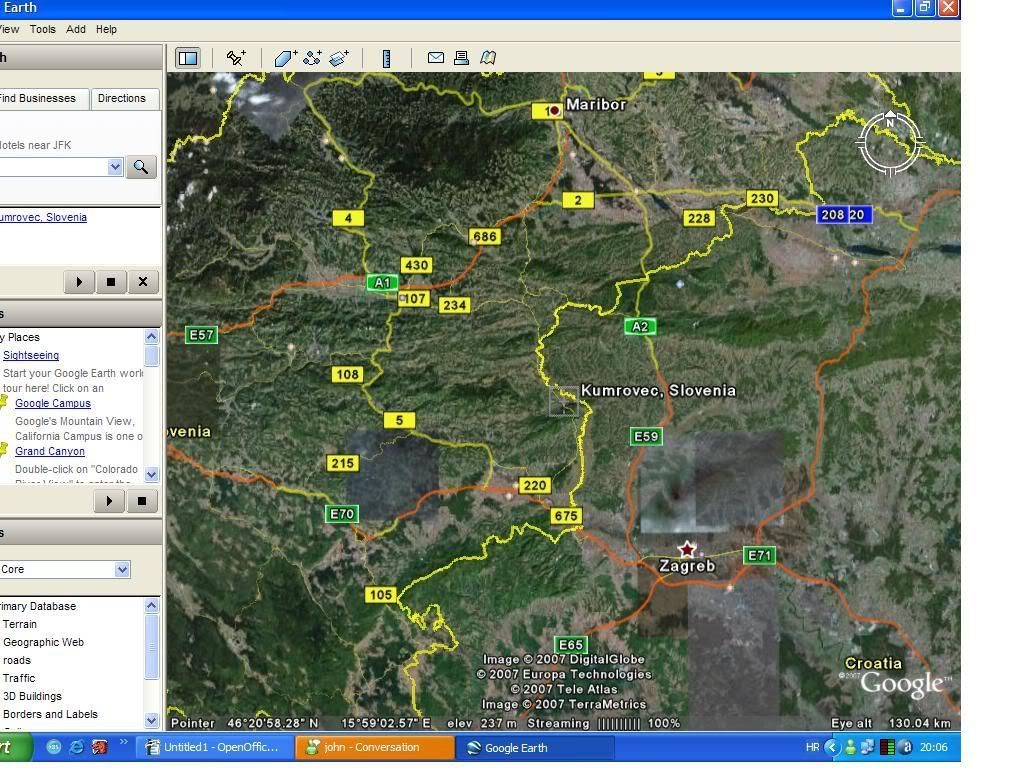
Task: Click the Kumrovec, Slovenia search result link
Action: coord(42,217)
